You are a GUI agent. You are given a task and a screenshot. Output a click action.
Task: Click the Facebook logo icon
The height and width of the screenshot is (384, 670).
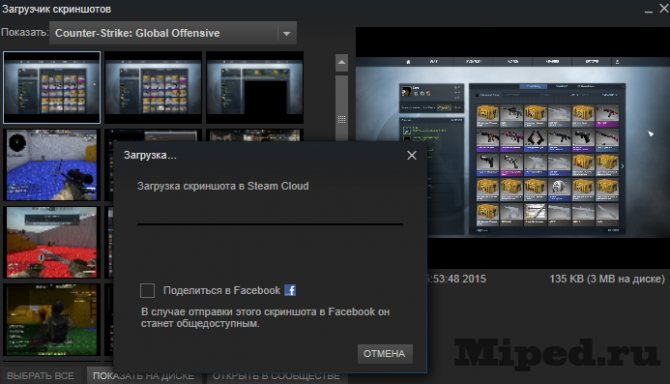[290, 290]
